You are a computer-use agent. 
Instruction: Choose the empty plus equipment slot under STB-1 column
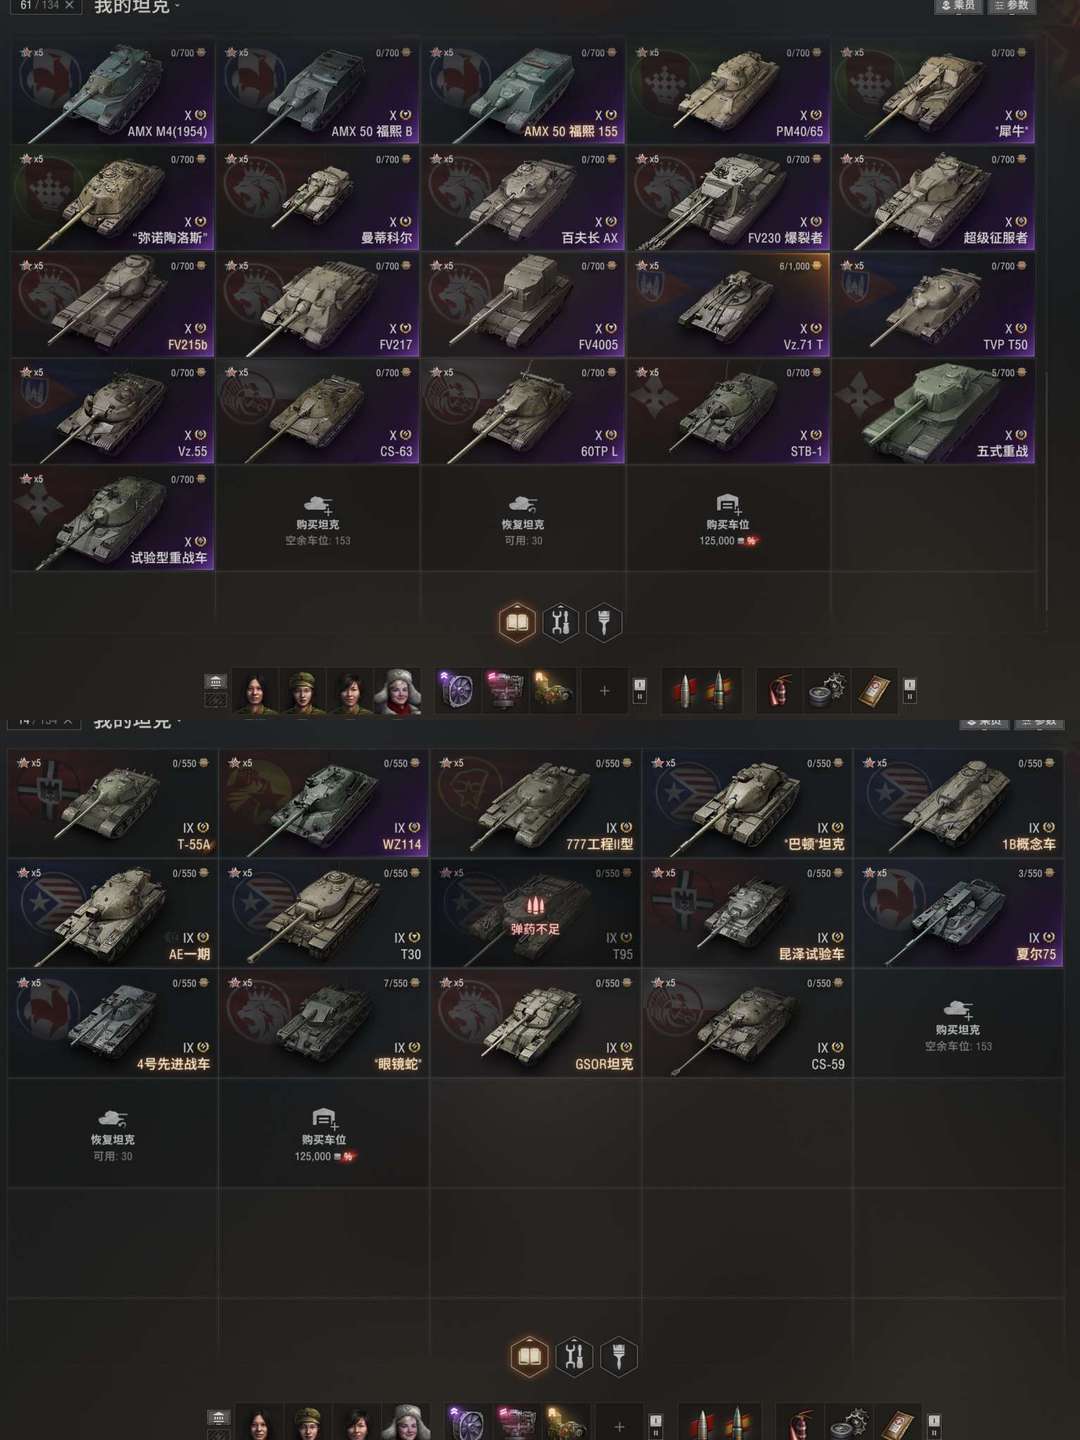(x=604, y=691)
